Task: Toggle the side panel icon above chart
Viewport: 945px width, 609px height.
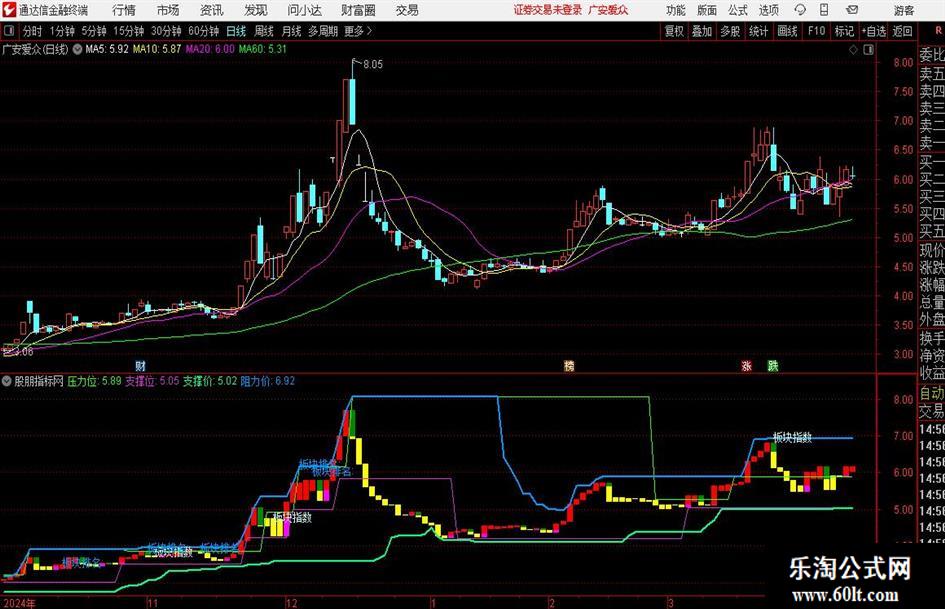Action: [868, 50]
